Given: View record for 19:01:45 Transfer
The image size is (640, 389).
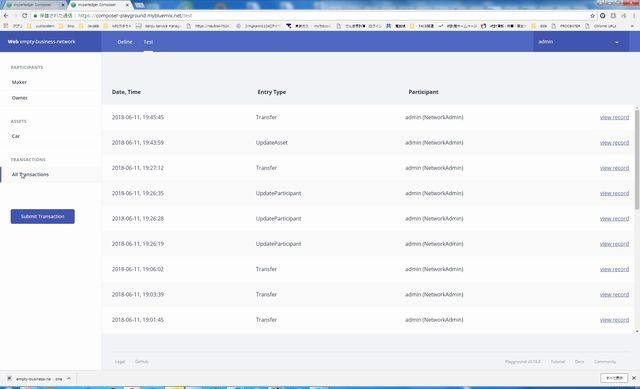Looking at the screenshot, I should coord(614,320).
